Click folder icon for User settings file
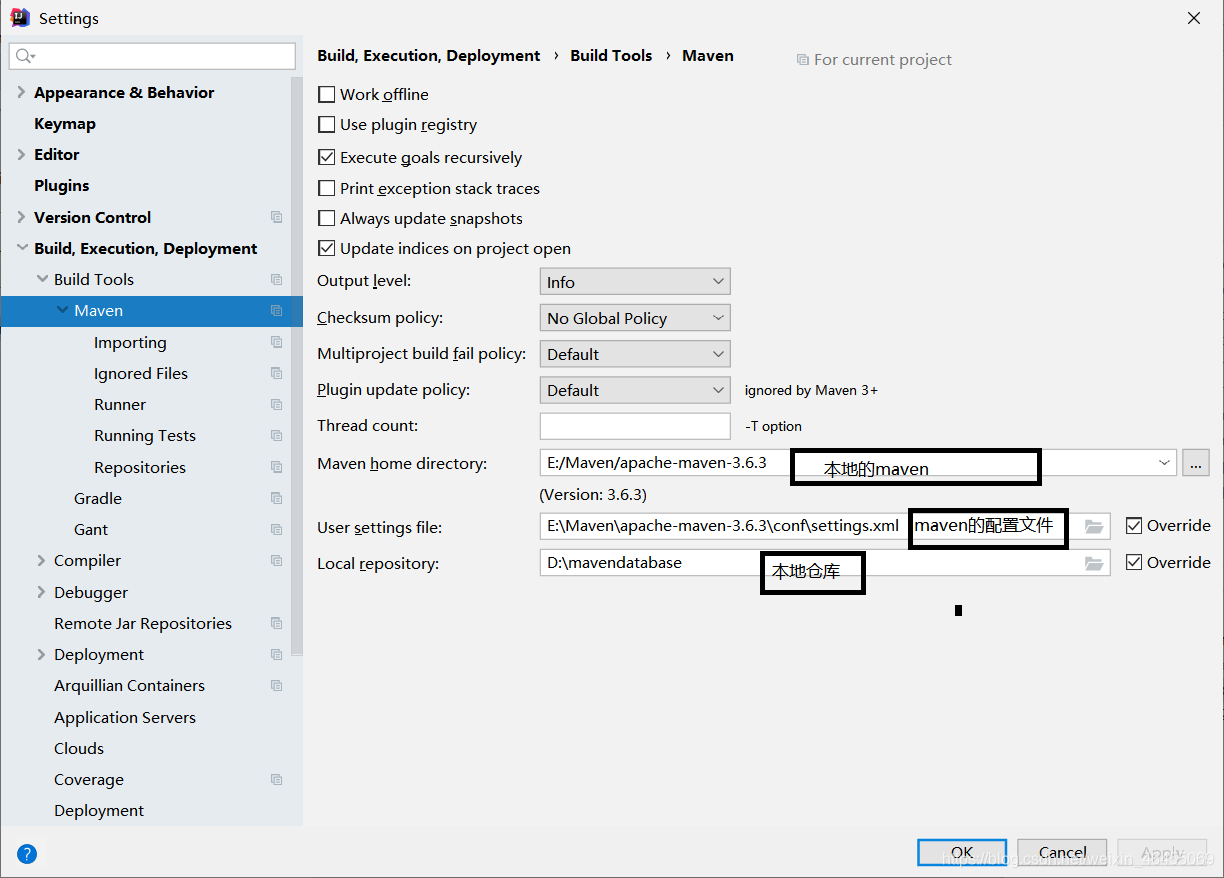 coord(1094,526)
